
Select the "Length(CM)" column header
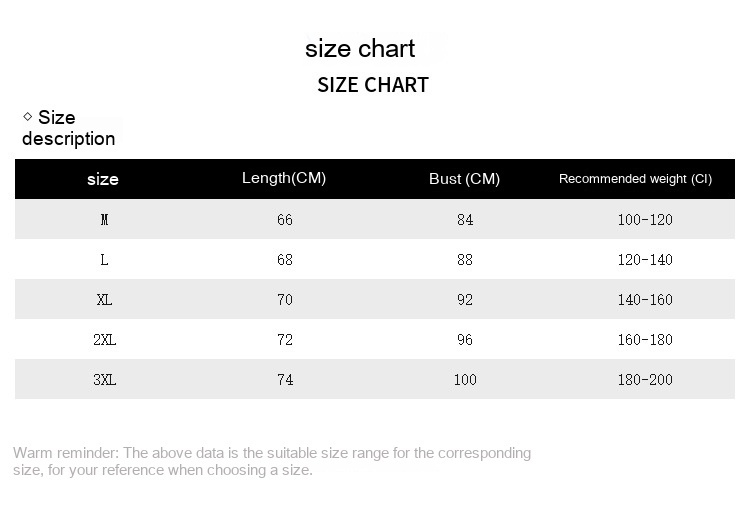[x=284, y=178]
